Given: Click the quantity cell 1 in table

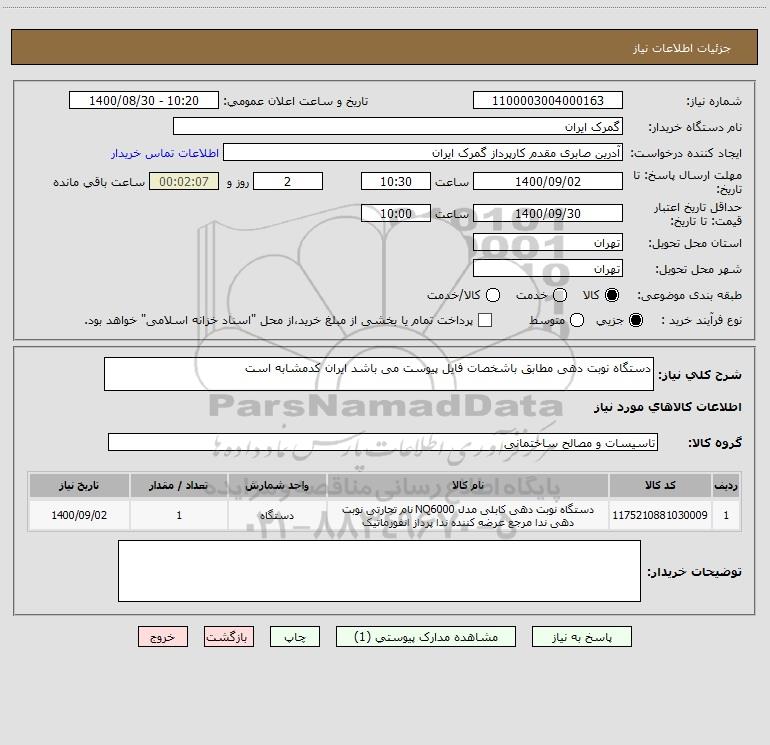Looking at the screenshot, I should [x=179, y=515].
